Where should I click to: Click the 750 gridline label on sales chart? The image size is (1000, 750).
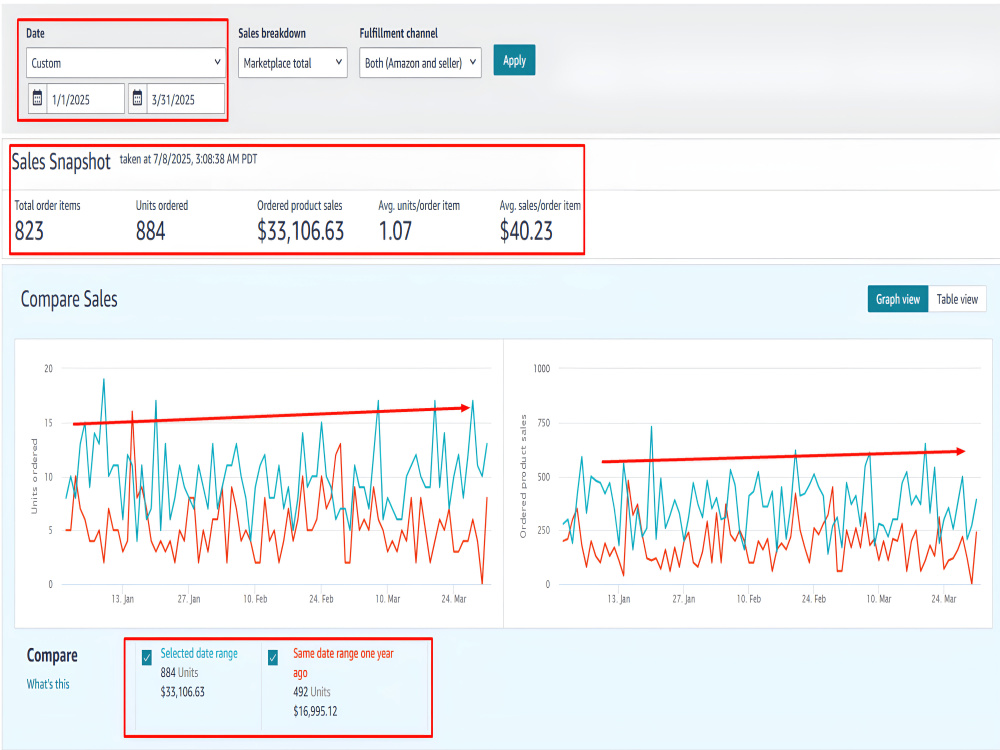pos(543,423)
